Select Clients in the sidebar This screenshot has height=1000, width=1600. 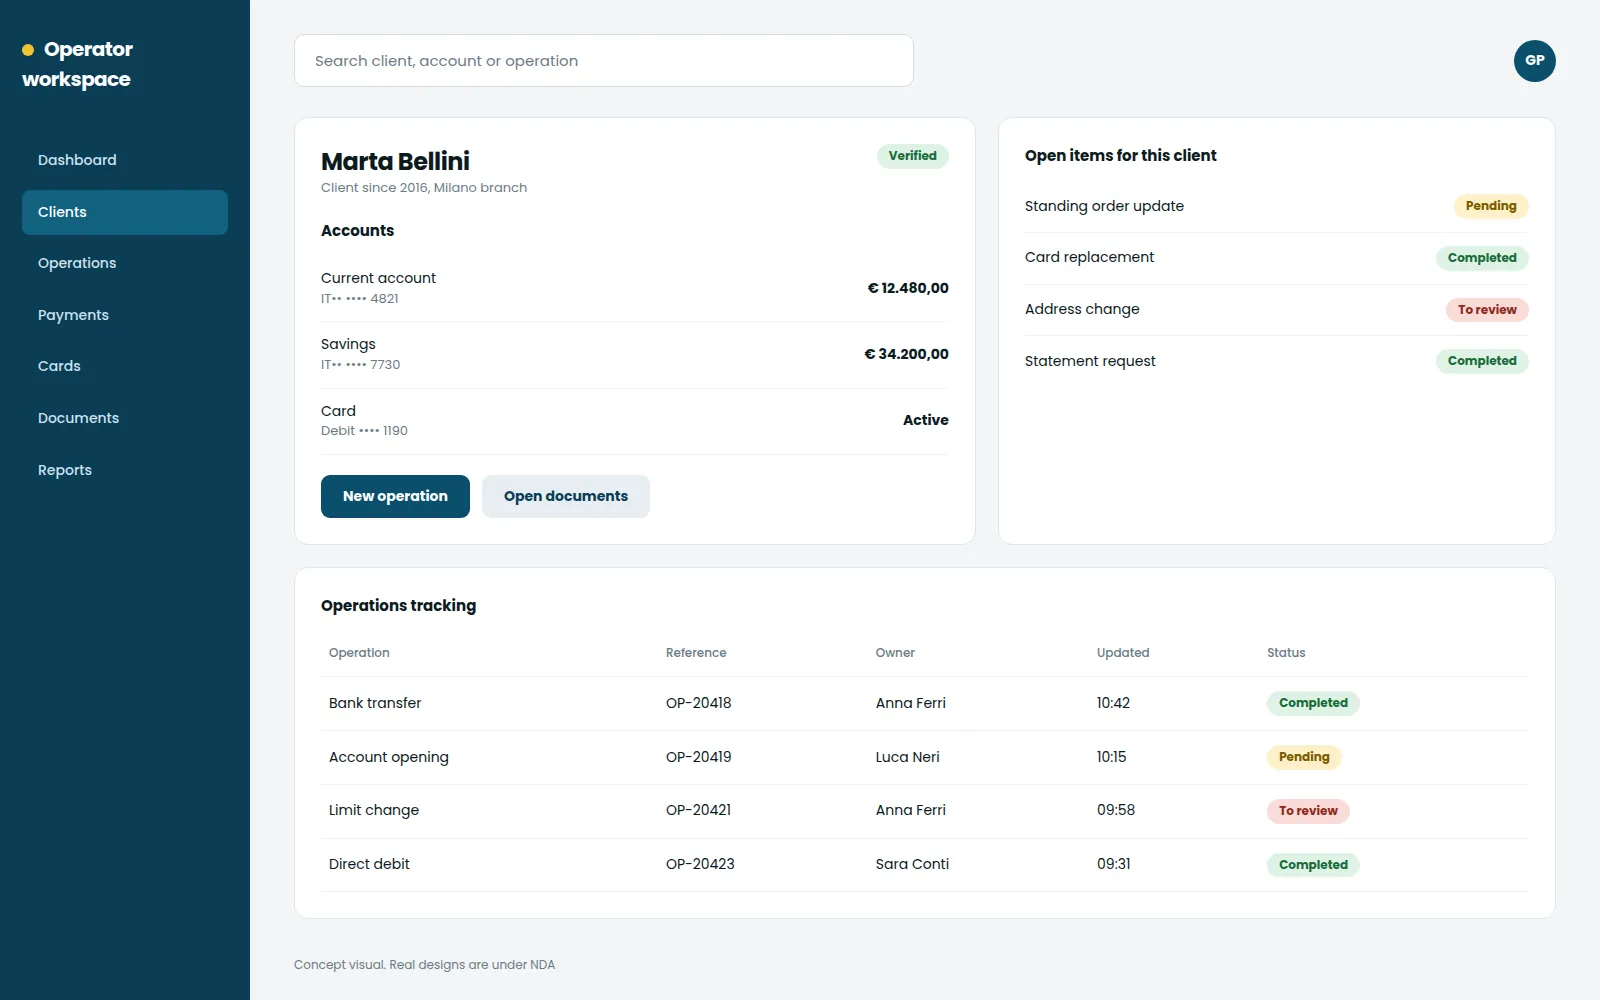pyautogui.click(x=125, y=212)
